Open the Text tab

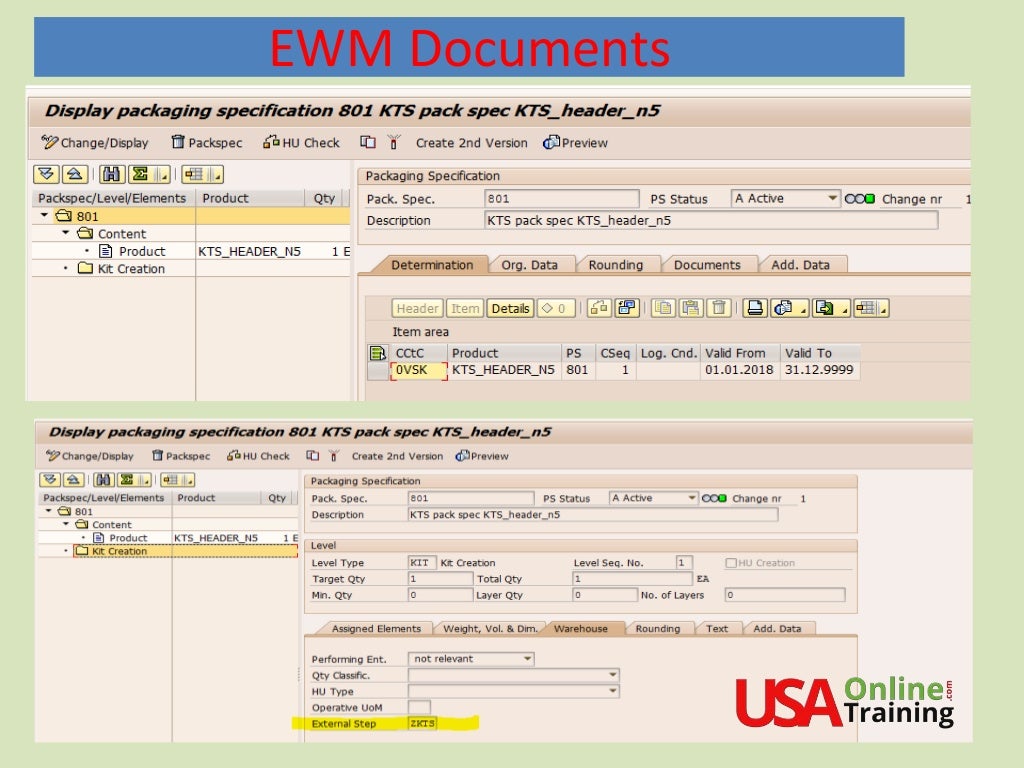coord(716,628)
